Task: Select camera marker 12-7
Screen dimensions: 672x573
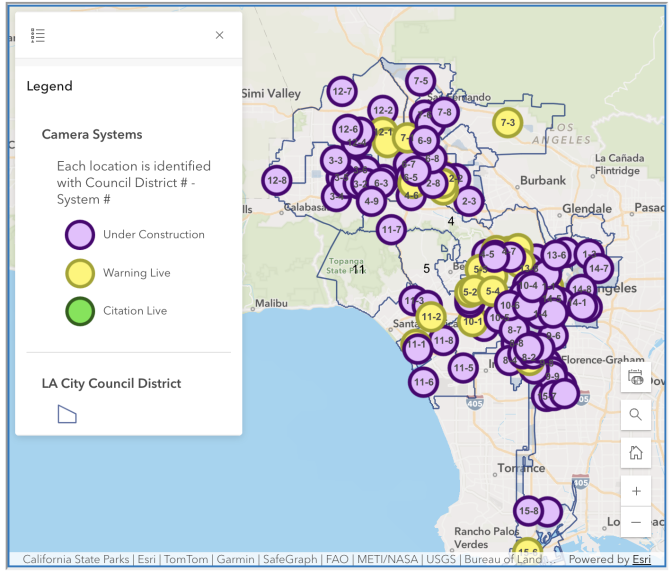Action: tap(342, 91)
